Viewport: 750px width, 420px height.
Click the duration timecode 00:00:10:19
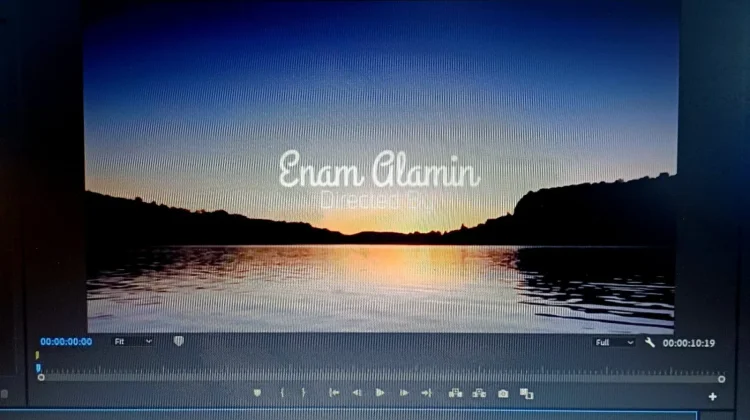pos(689,343)
